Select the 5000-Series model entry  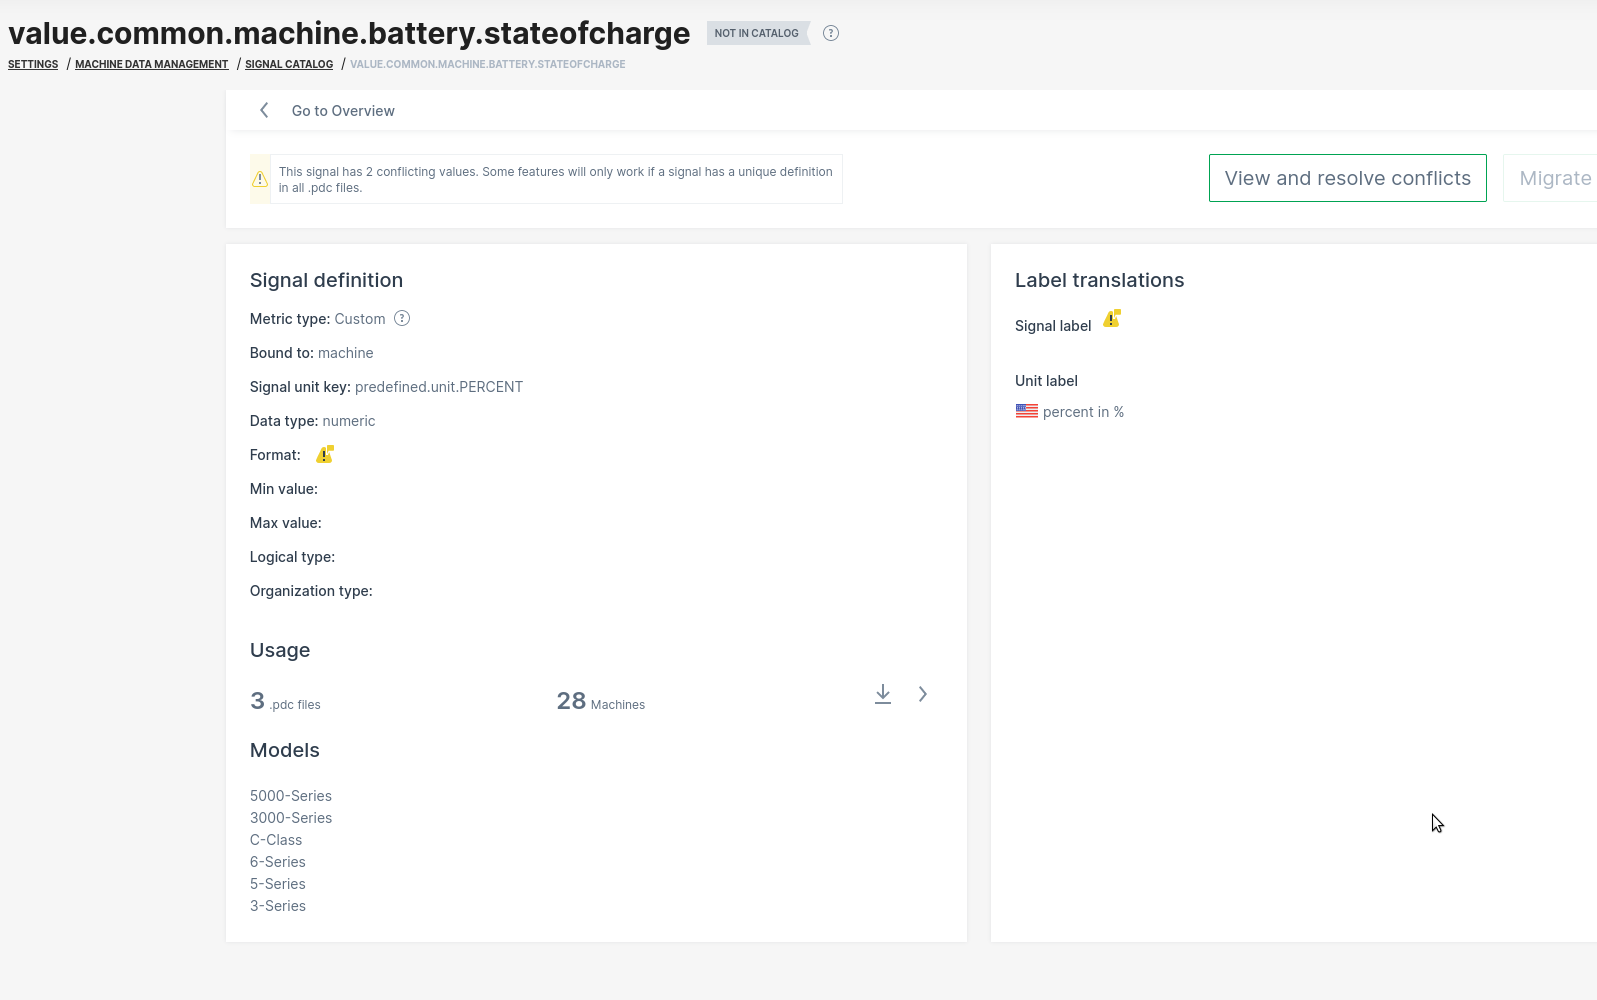tap(291, 796)
